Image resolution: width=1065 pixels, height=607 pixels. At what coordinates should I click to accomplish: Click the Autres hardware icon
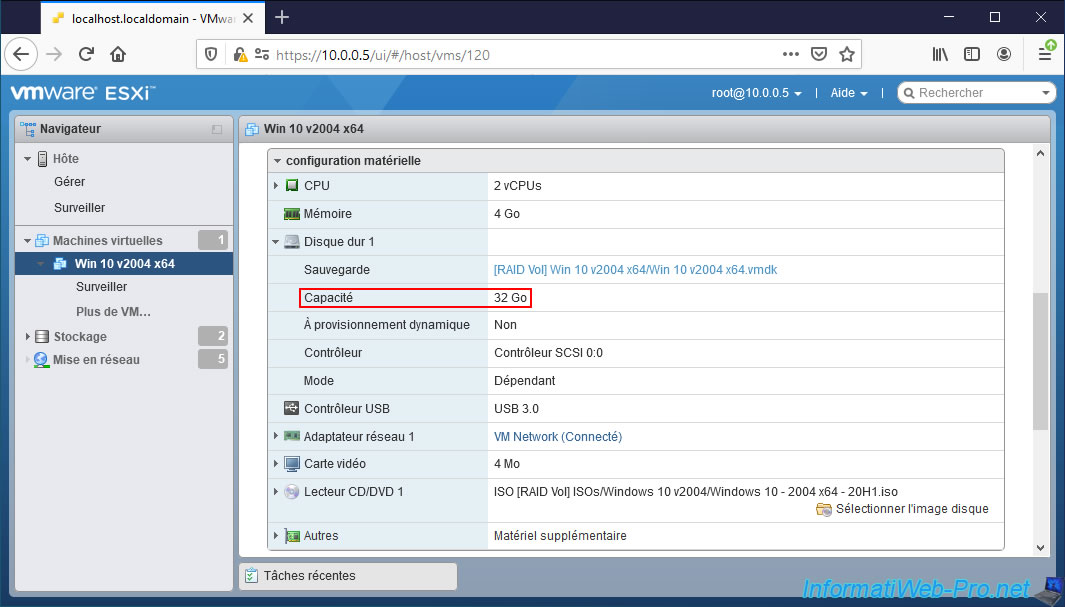(x=293, y=536)
